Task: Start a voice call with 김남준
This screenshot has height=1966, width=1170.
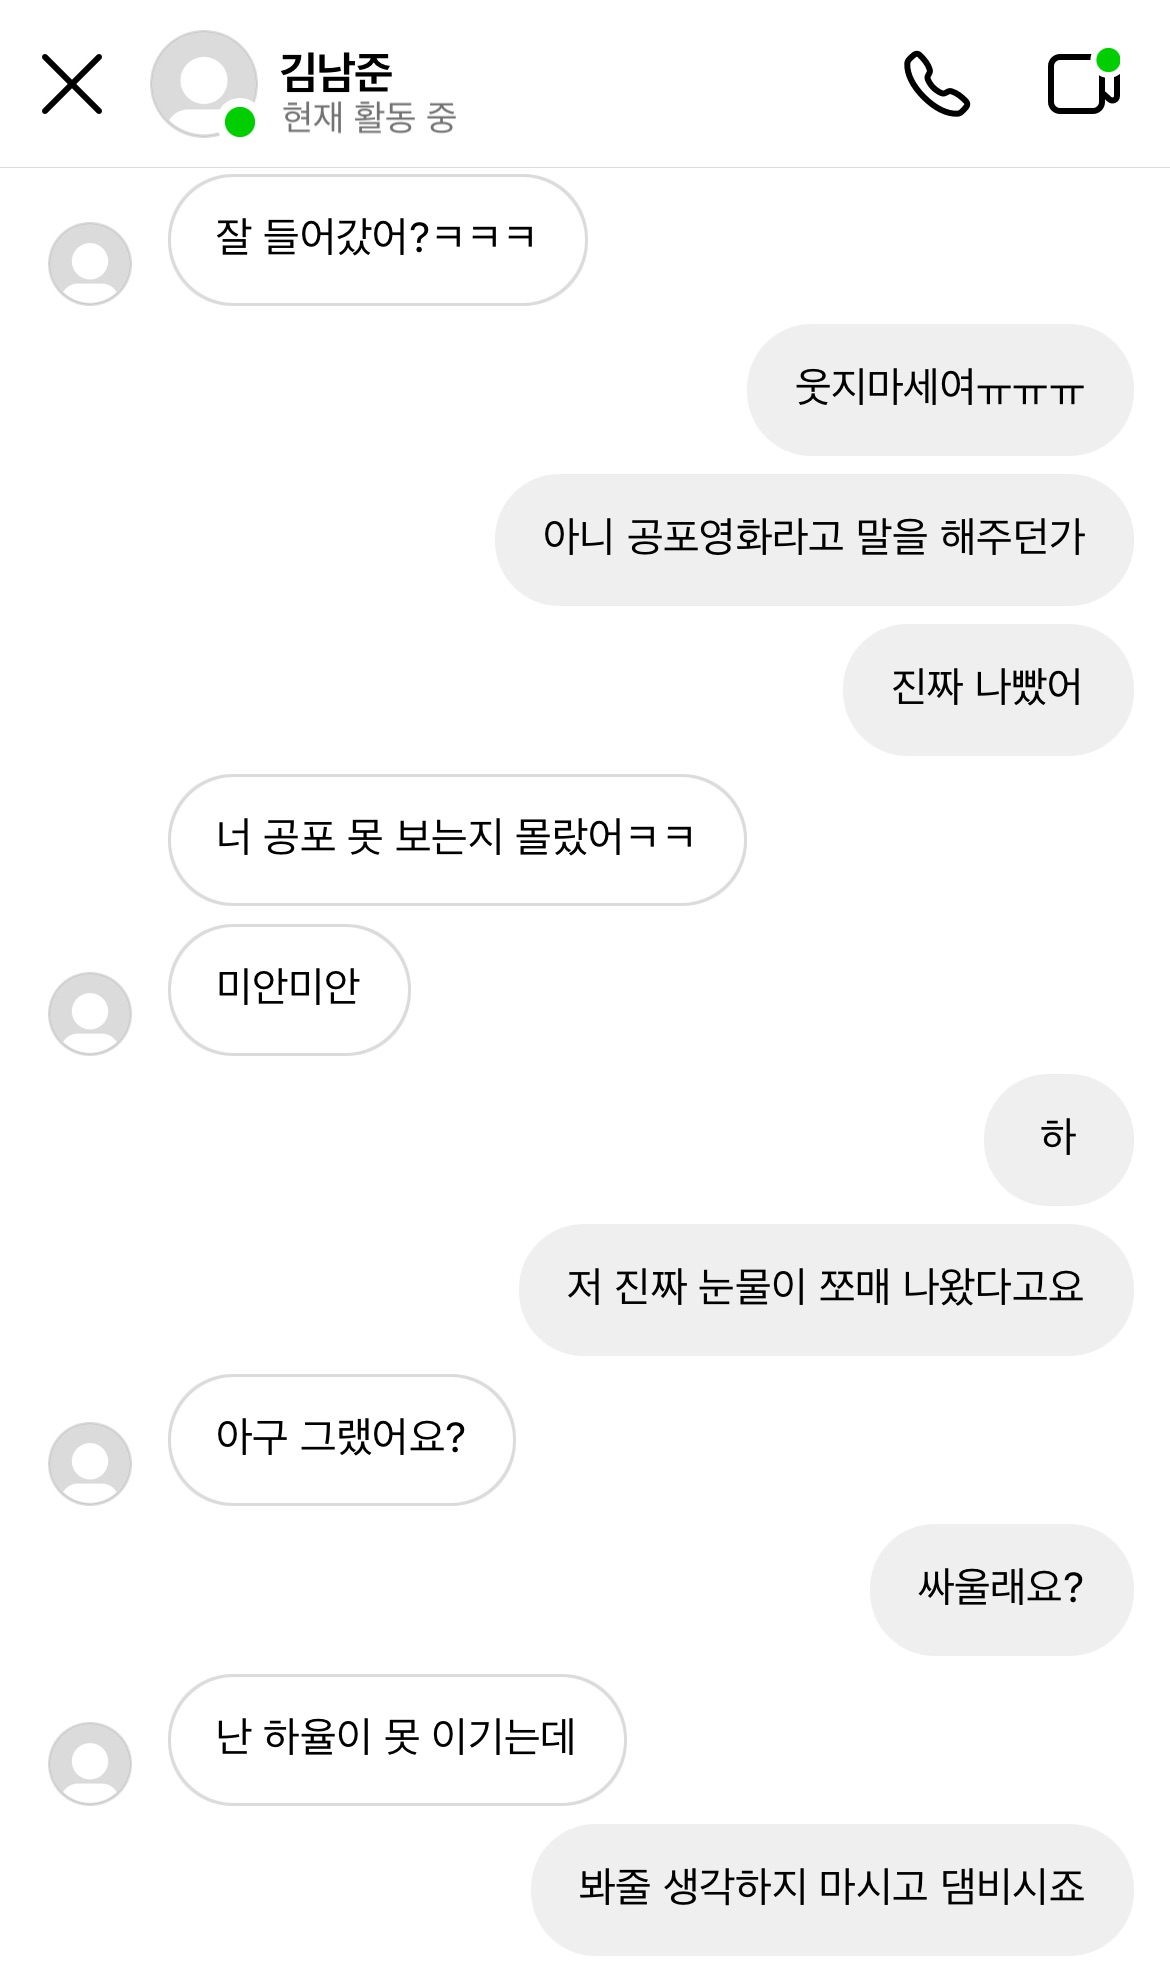Action: tap(936, 84)
